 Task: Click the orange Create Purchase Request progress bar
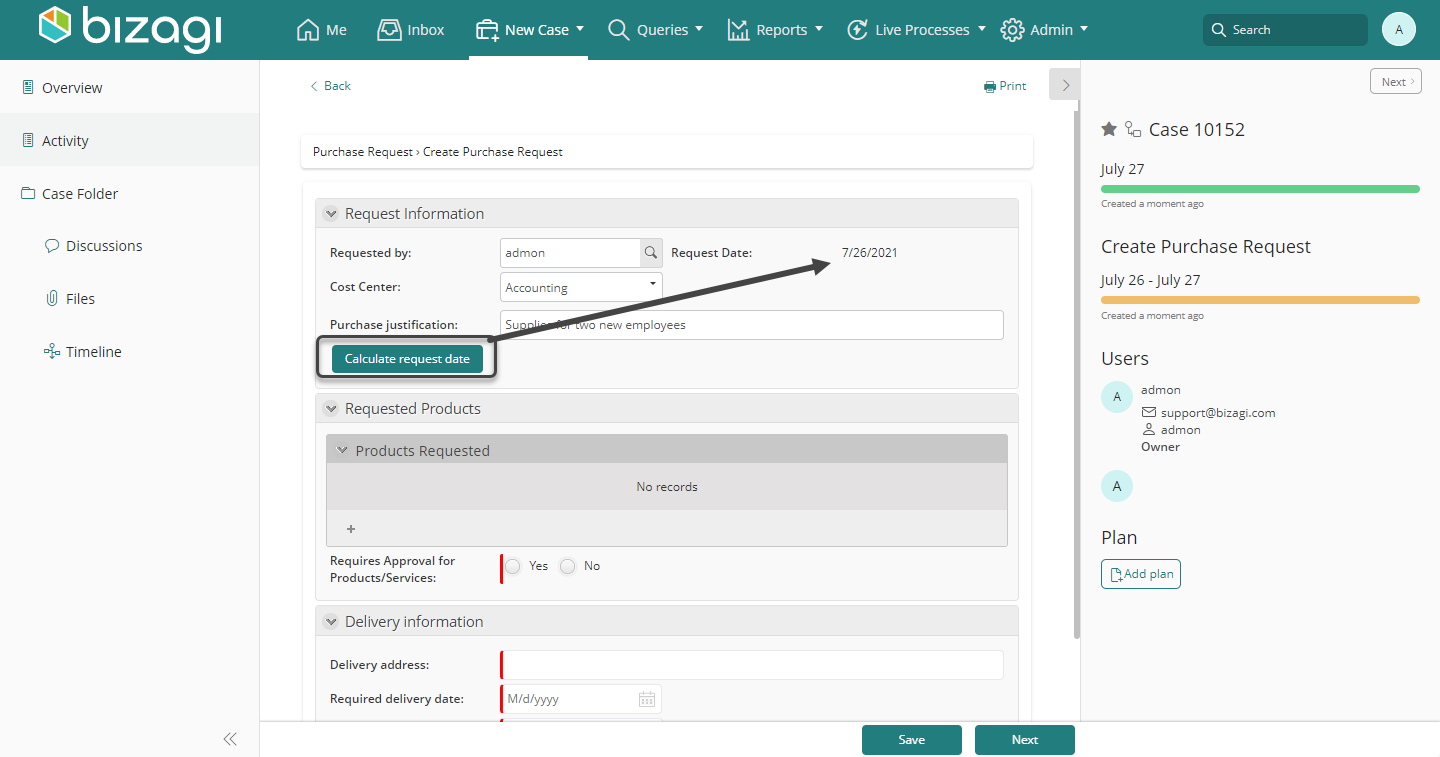click(x=1260, y=299)
